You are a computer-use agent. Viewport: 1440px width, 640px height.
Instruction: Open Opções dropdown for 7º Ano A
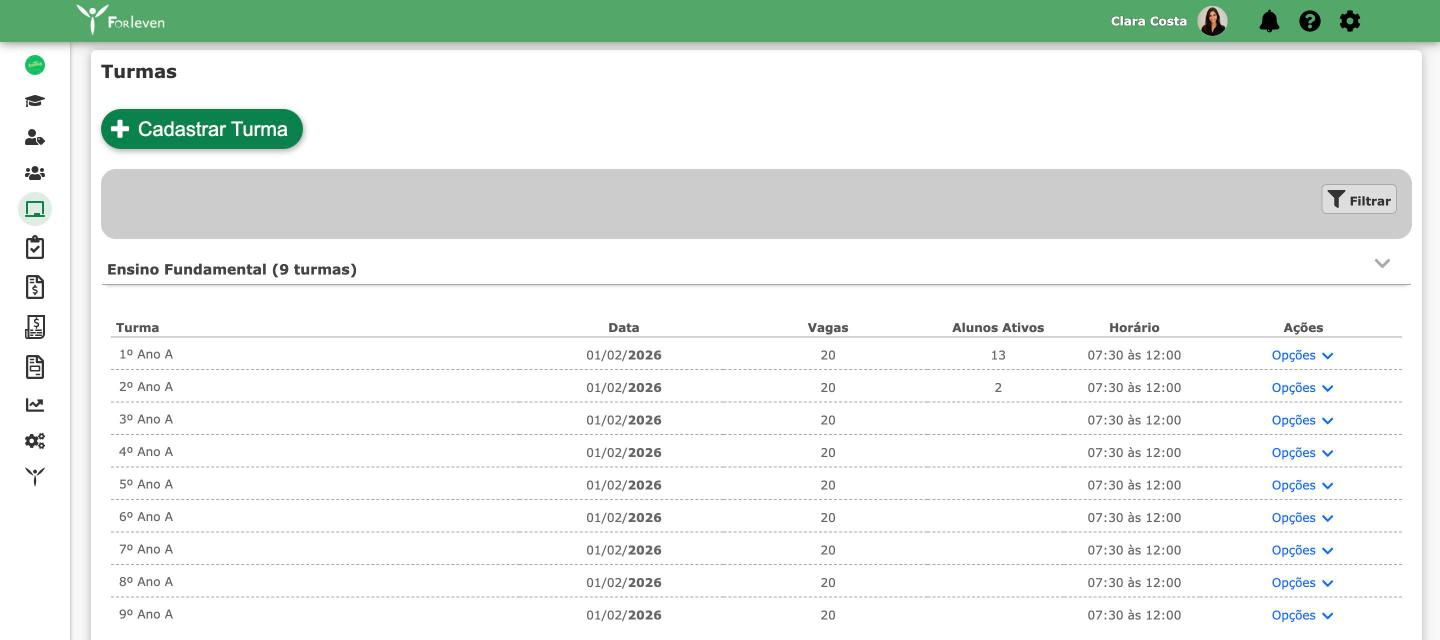tap(1303, 551)
